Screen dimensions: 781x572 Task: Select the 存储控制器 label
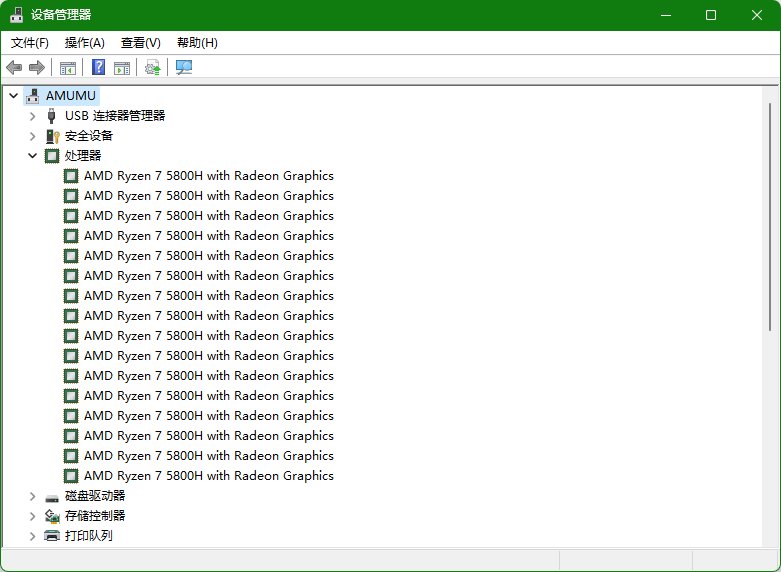click(95, 516)
